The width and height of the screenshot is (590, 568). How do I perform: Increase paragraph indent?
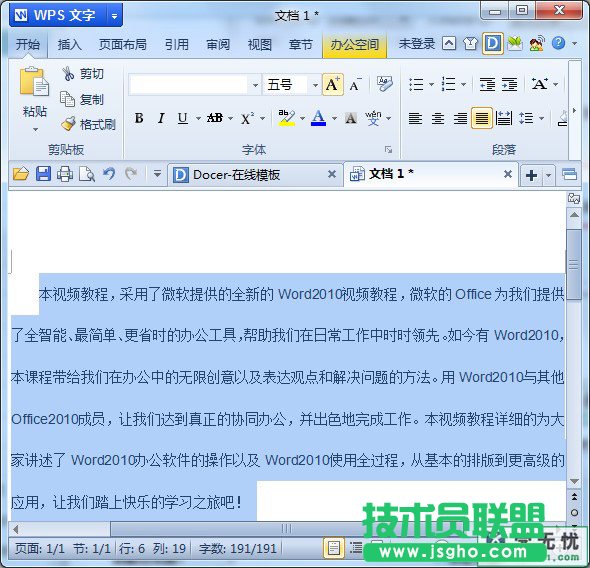pyautogui.click(x=509, y=84)
